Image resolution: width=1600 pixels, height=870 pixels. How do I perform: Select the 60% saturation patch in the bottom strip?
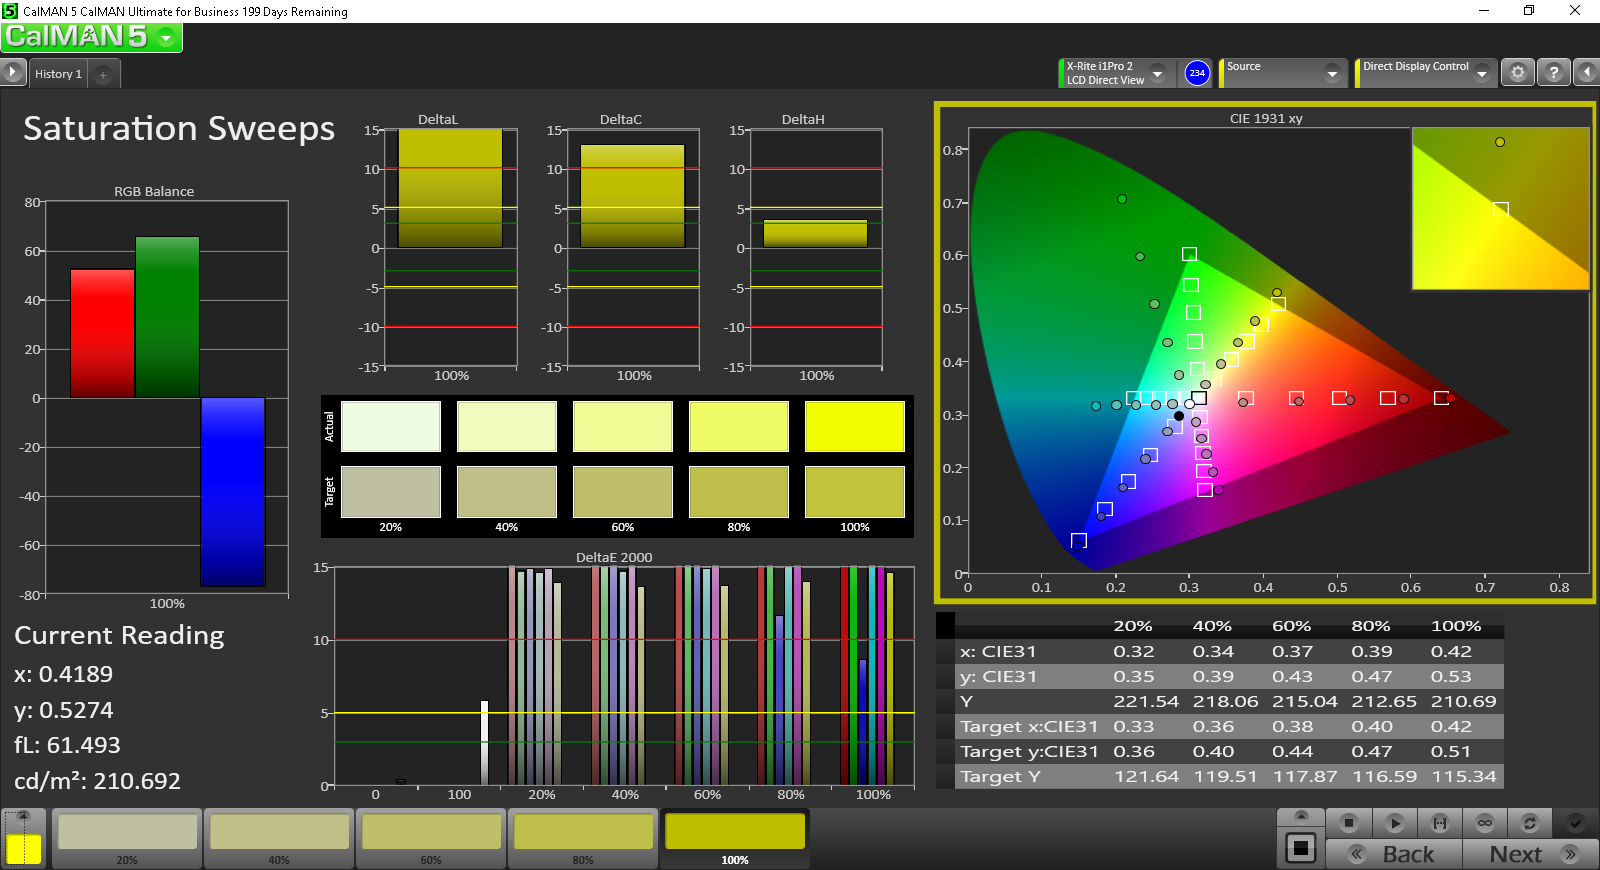(x=431, y=838)
